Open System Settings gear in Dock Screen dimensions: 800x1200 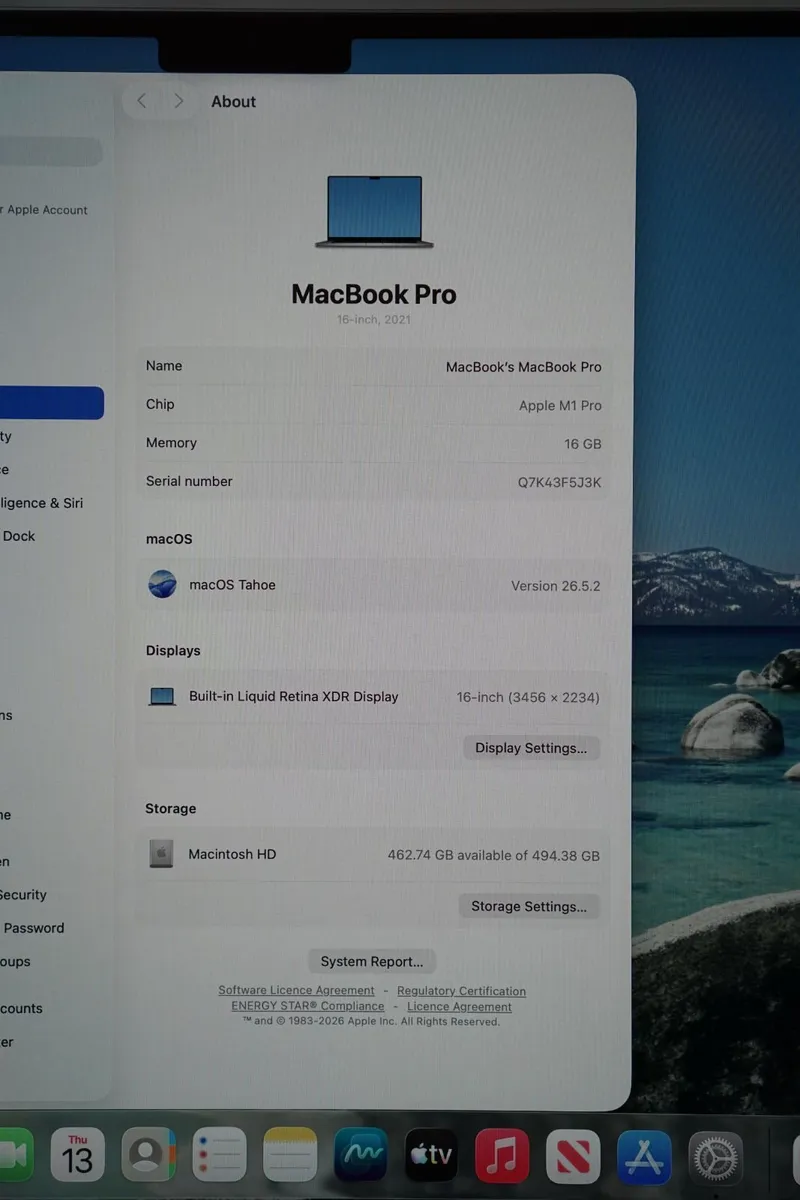pos(715,1157)
